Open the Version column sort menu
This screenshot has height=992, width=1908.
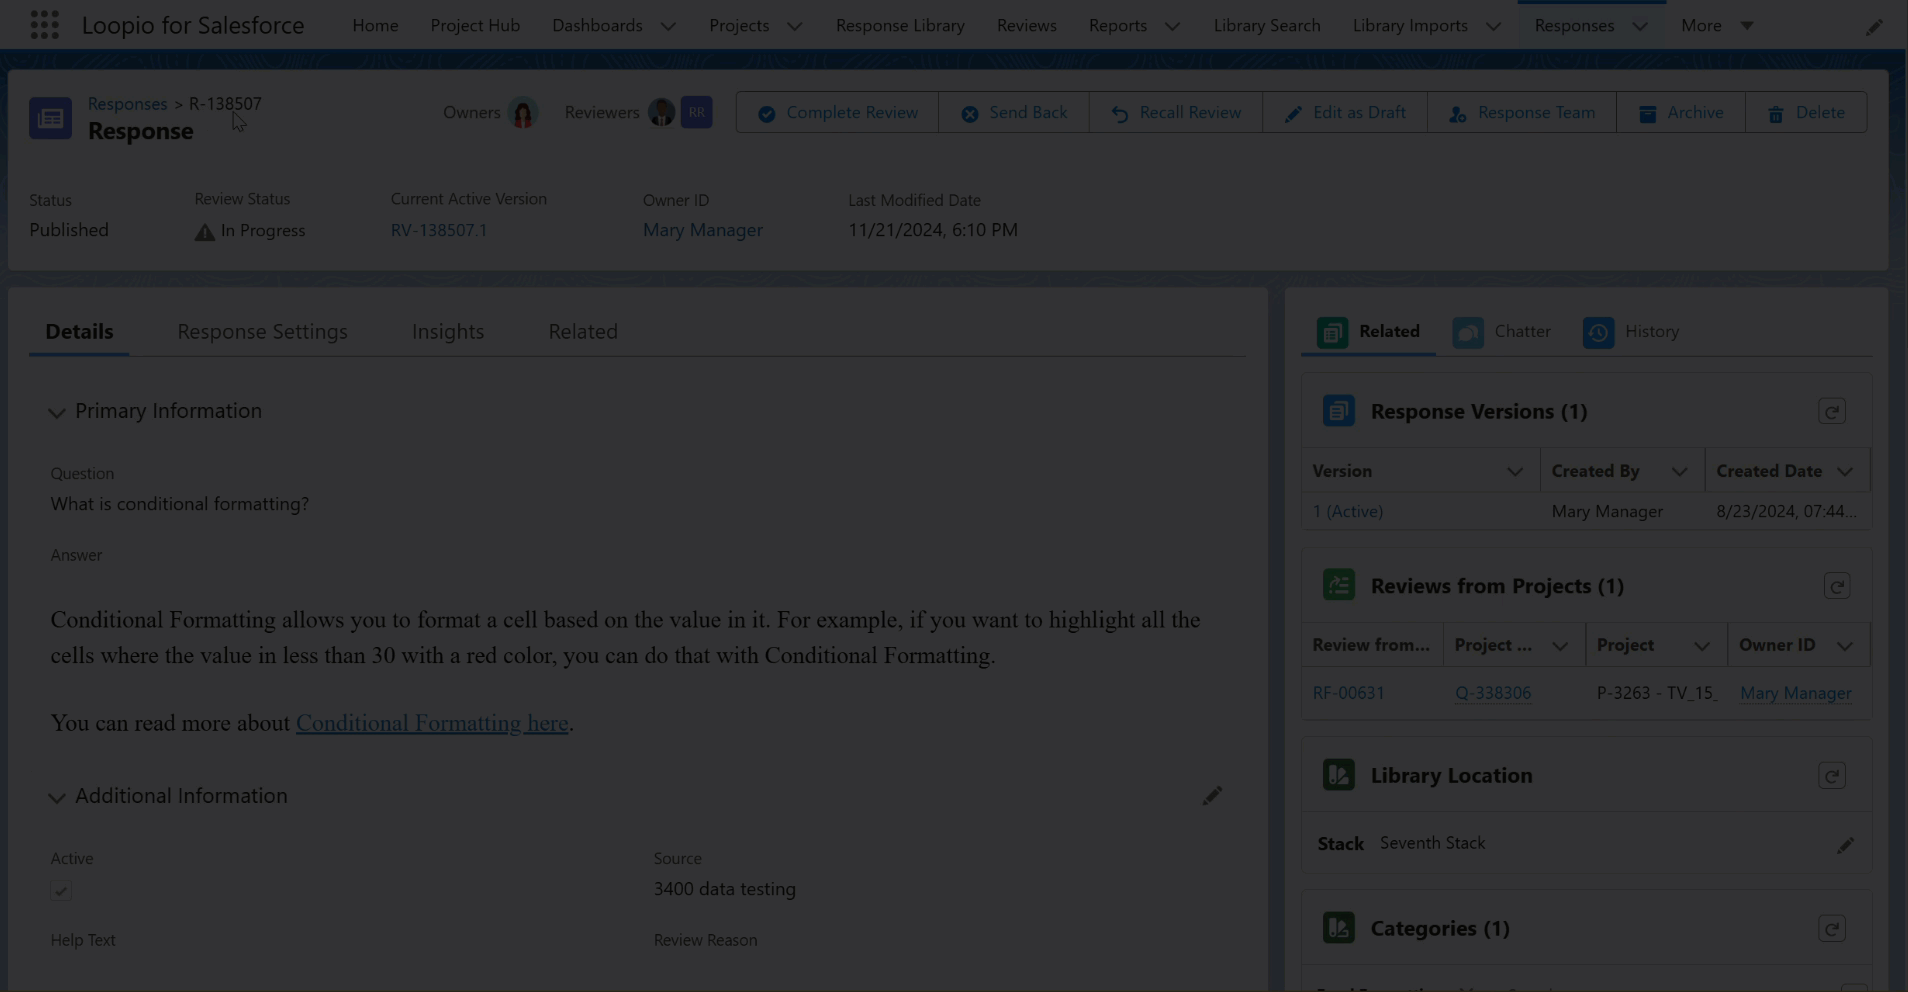[x=1515, y=472]
